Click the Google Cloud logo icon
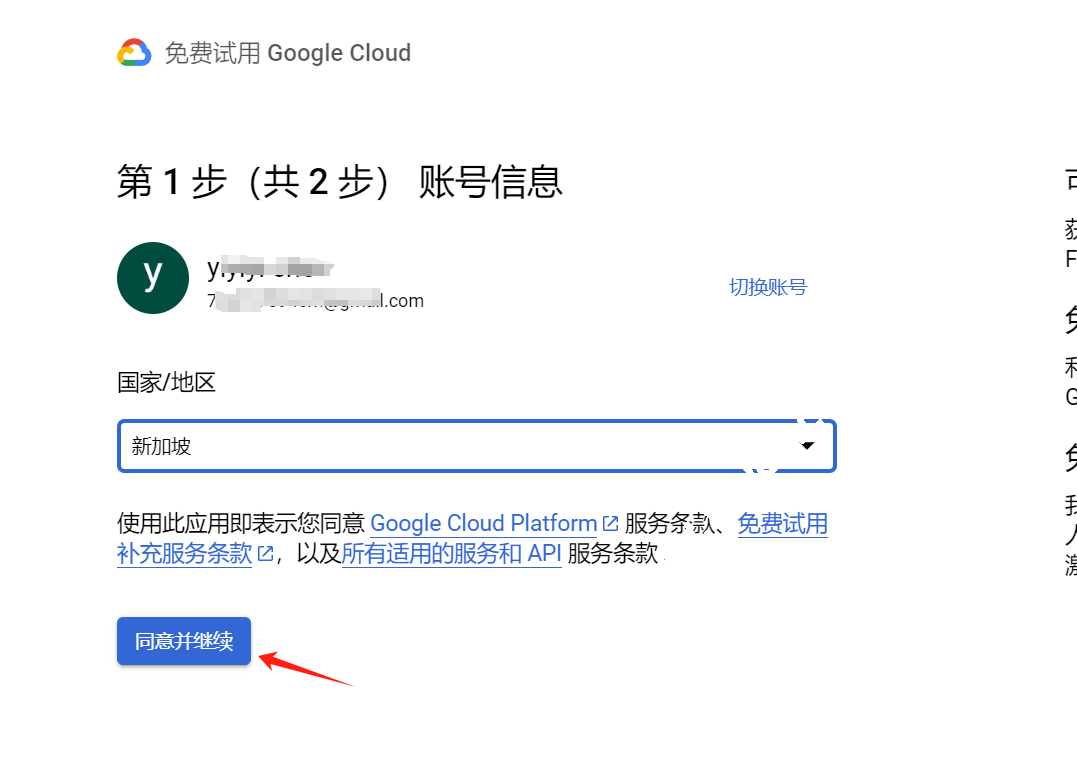Screen dimensions: 1077x763 point(134,53)
